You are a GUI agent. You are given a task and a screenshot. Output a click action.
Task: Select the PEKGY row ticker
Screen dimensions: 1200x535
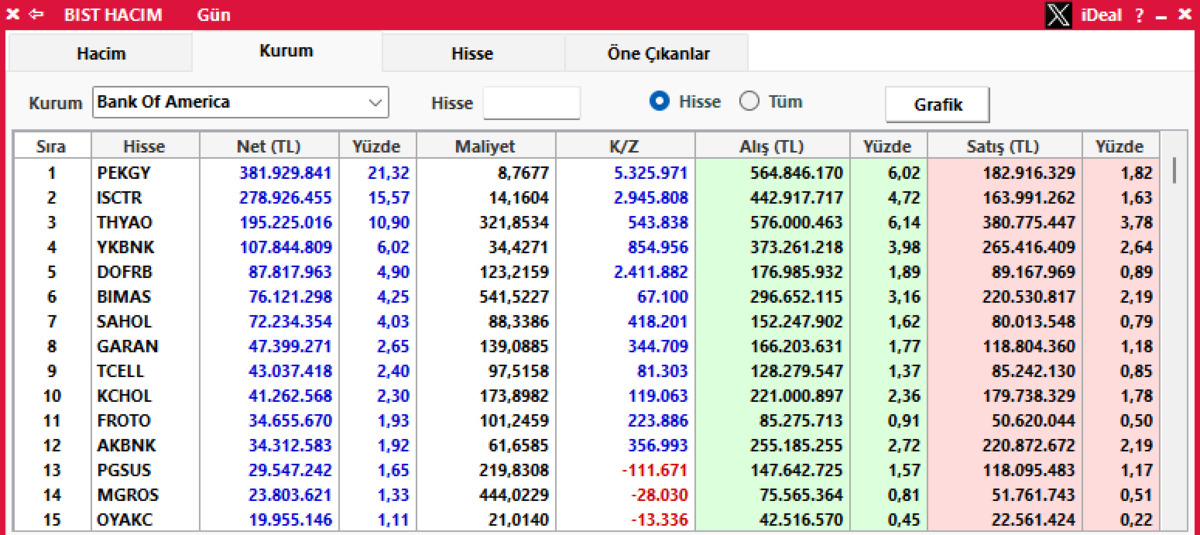click(124, 173)
